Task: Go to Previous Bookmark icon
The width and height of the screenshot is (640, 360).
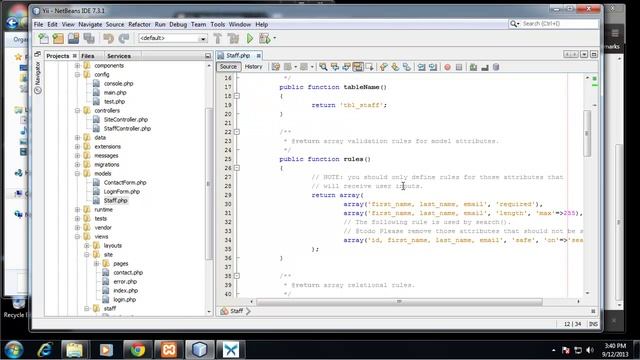Action: (x=383, y=67)
